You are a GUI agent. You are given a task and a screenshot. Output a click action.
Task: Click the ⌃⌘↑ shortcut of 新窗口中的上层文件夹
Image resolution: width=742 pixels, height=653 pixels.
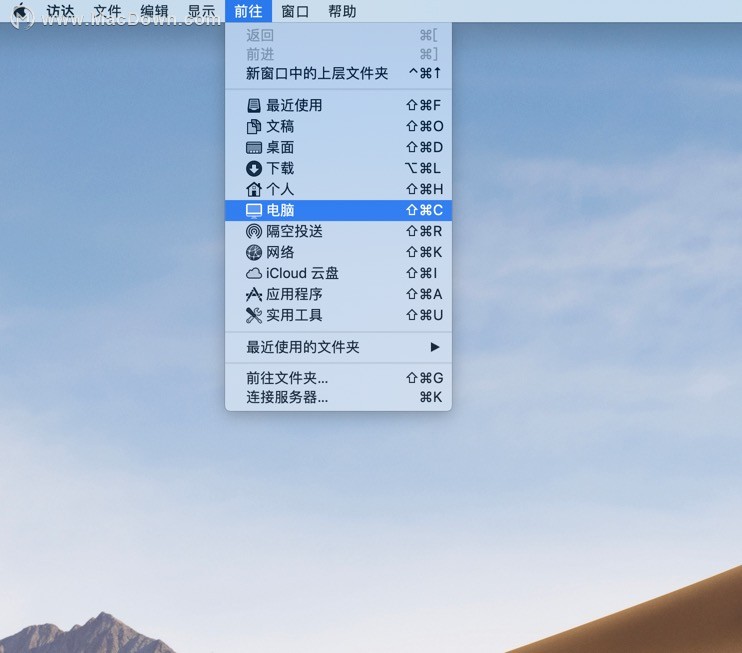(x=425, y=73)
